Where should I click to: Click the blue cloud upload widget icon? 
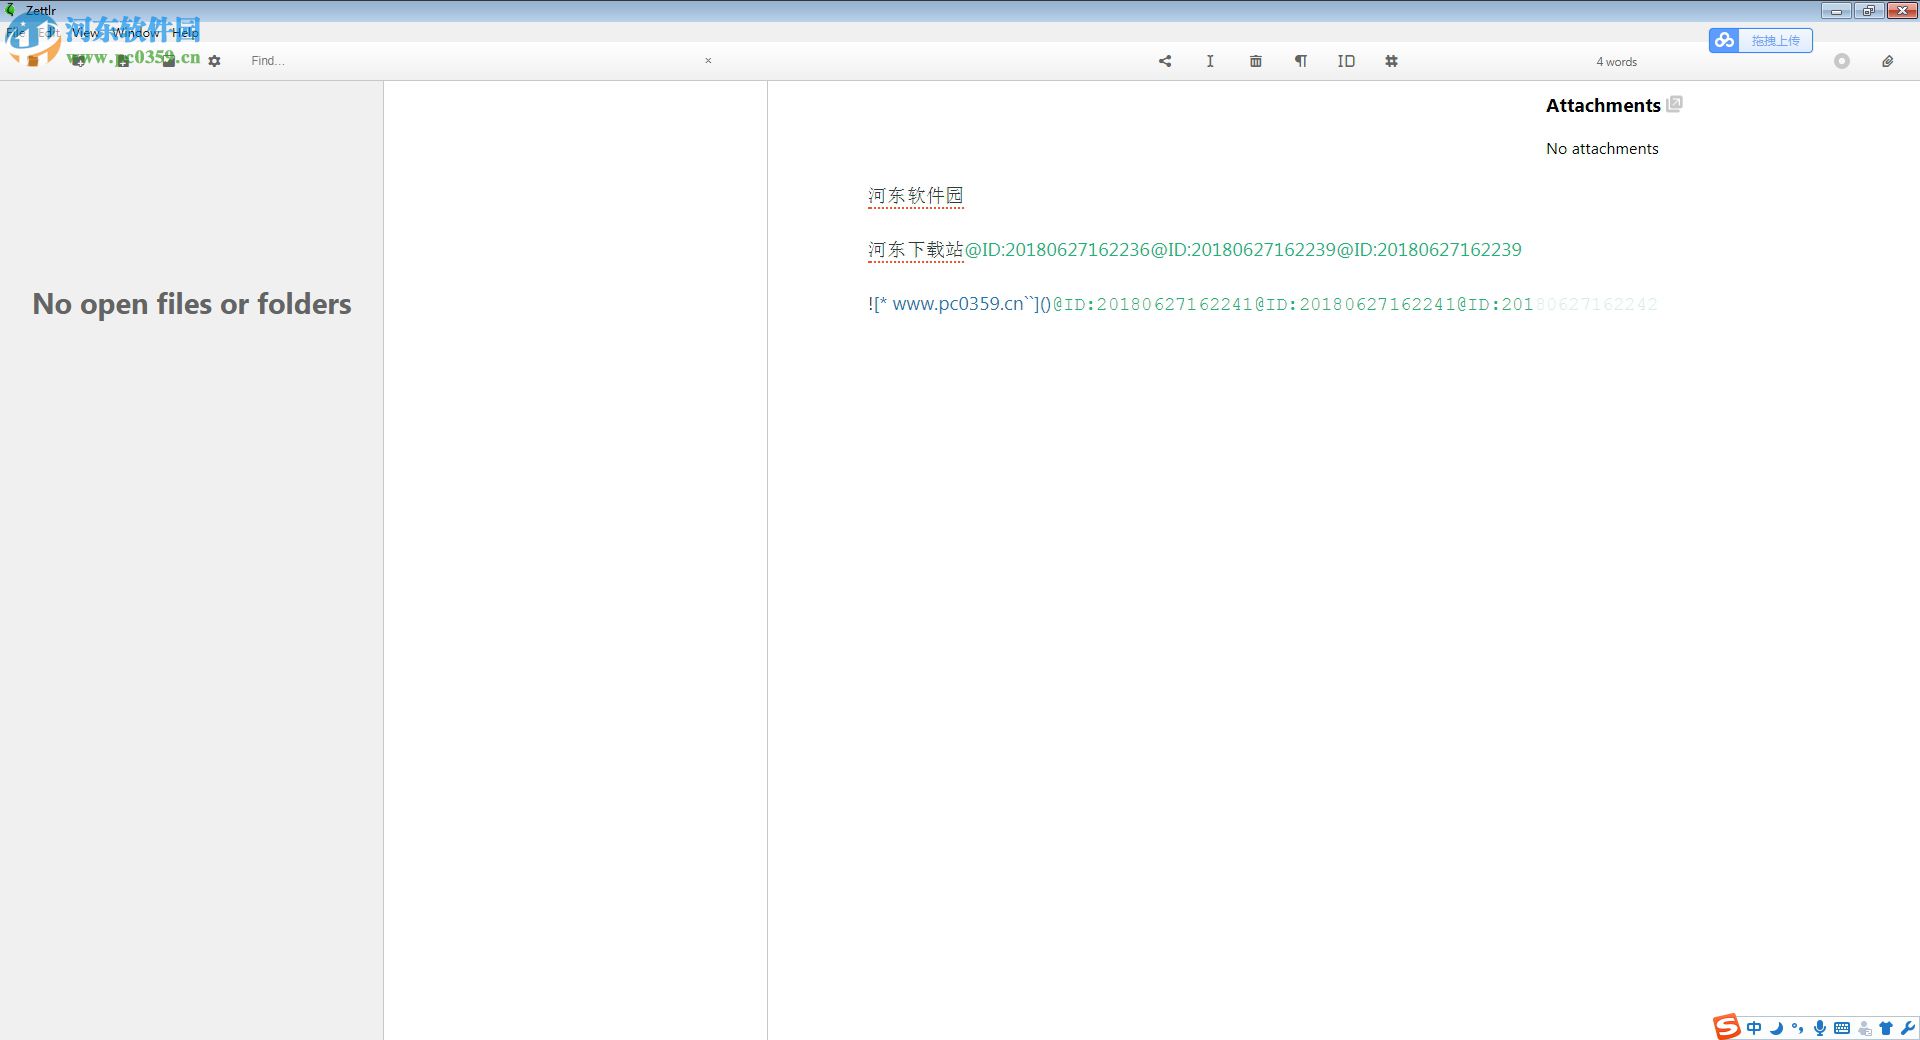point(1724,40)
